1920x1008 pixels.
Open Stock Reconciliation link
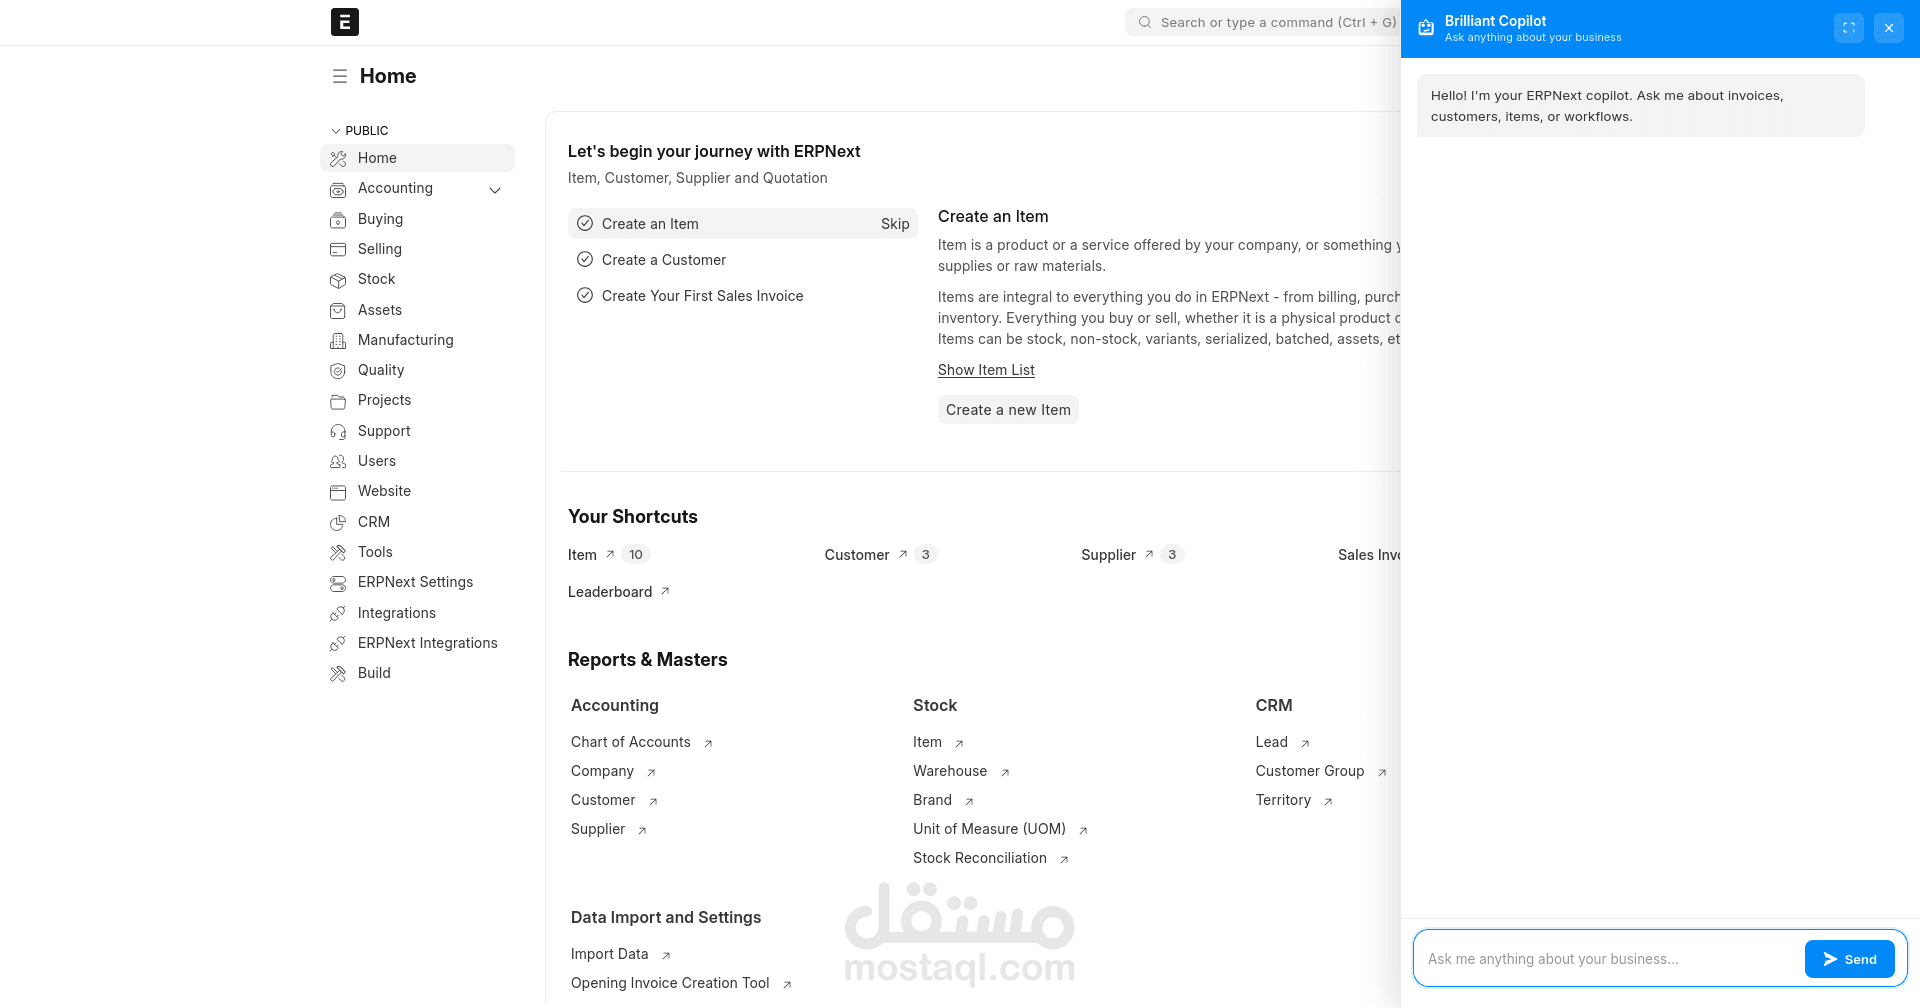point(980,858)
